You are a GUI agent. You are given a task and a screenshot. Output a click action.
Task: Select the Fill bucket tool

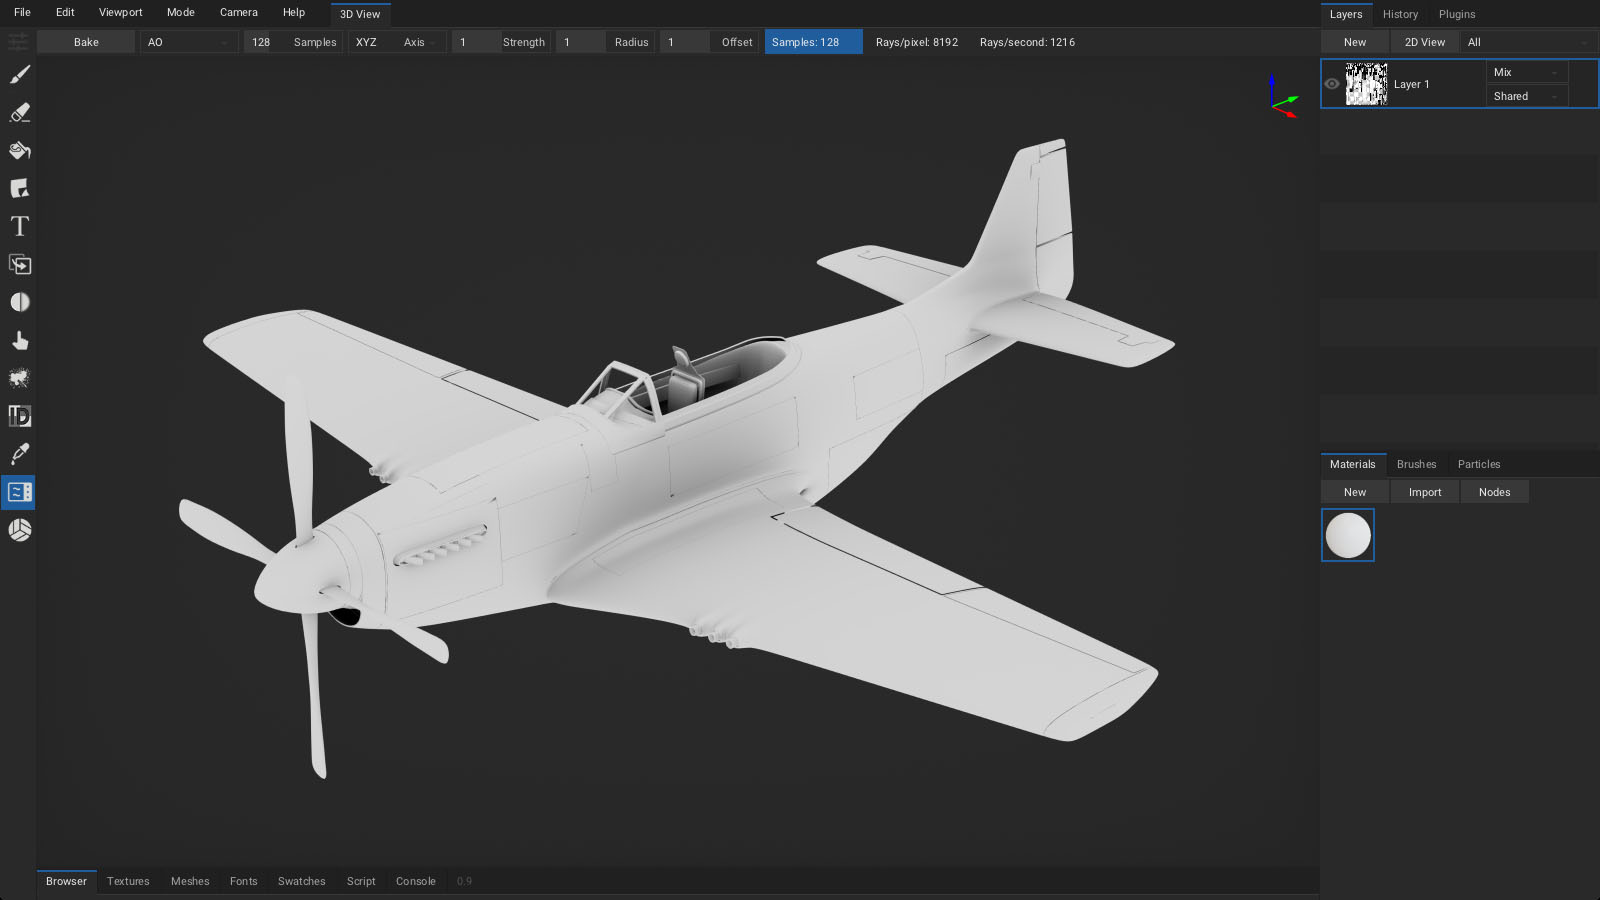pos(19,151)
